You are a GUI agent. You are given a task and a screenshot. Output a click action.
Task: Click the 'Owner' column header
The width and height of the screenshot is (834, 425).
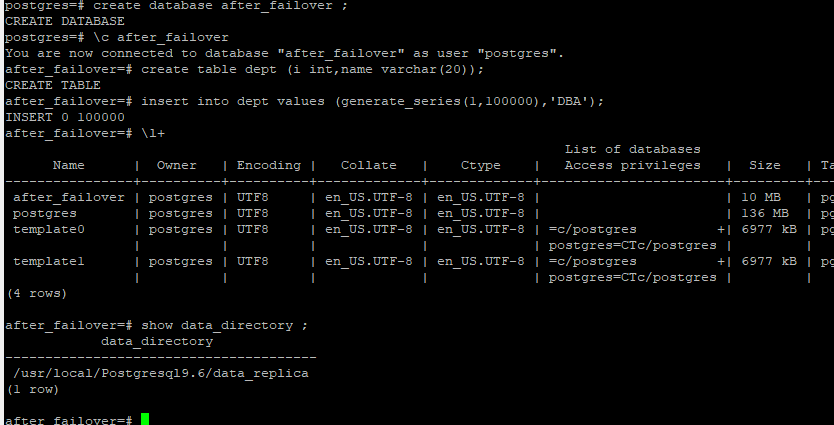(x=177, y=165)
